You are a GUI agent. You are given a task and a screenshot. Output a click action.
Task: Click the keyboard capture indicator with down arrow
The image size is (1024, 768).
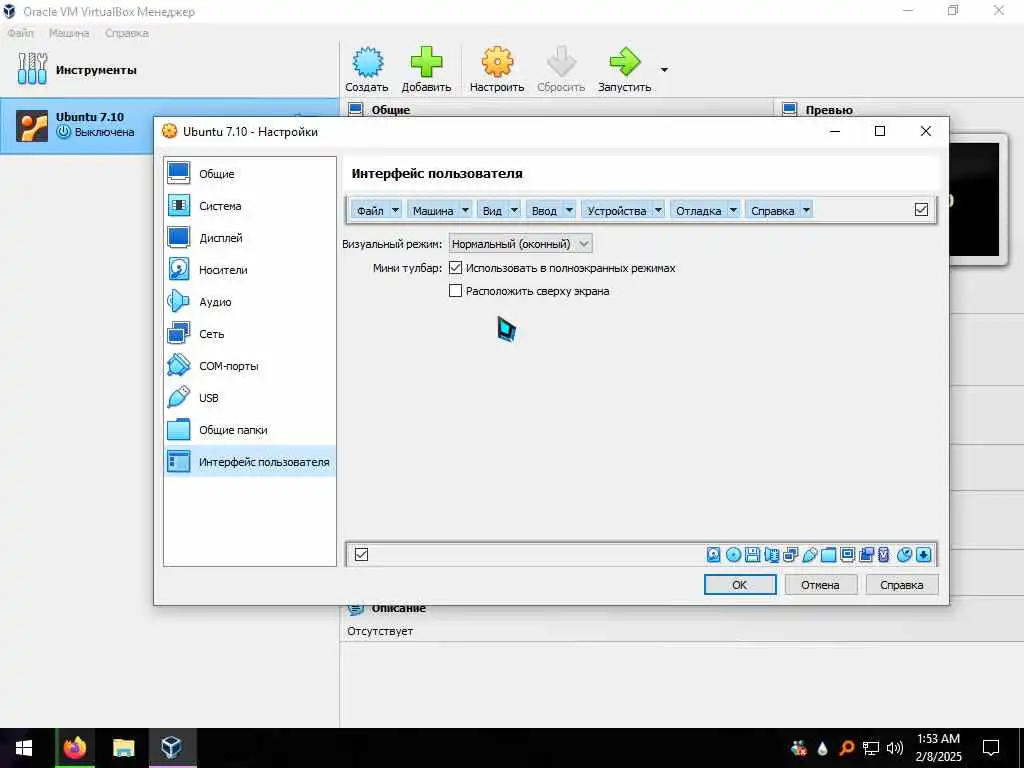(923, 554)
